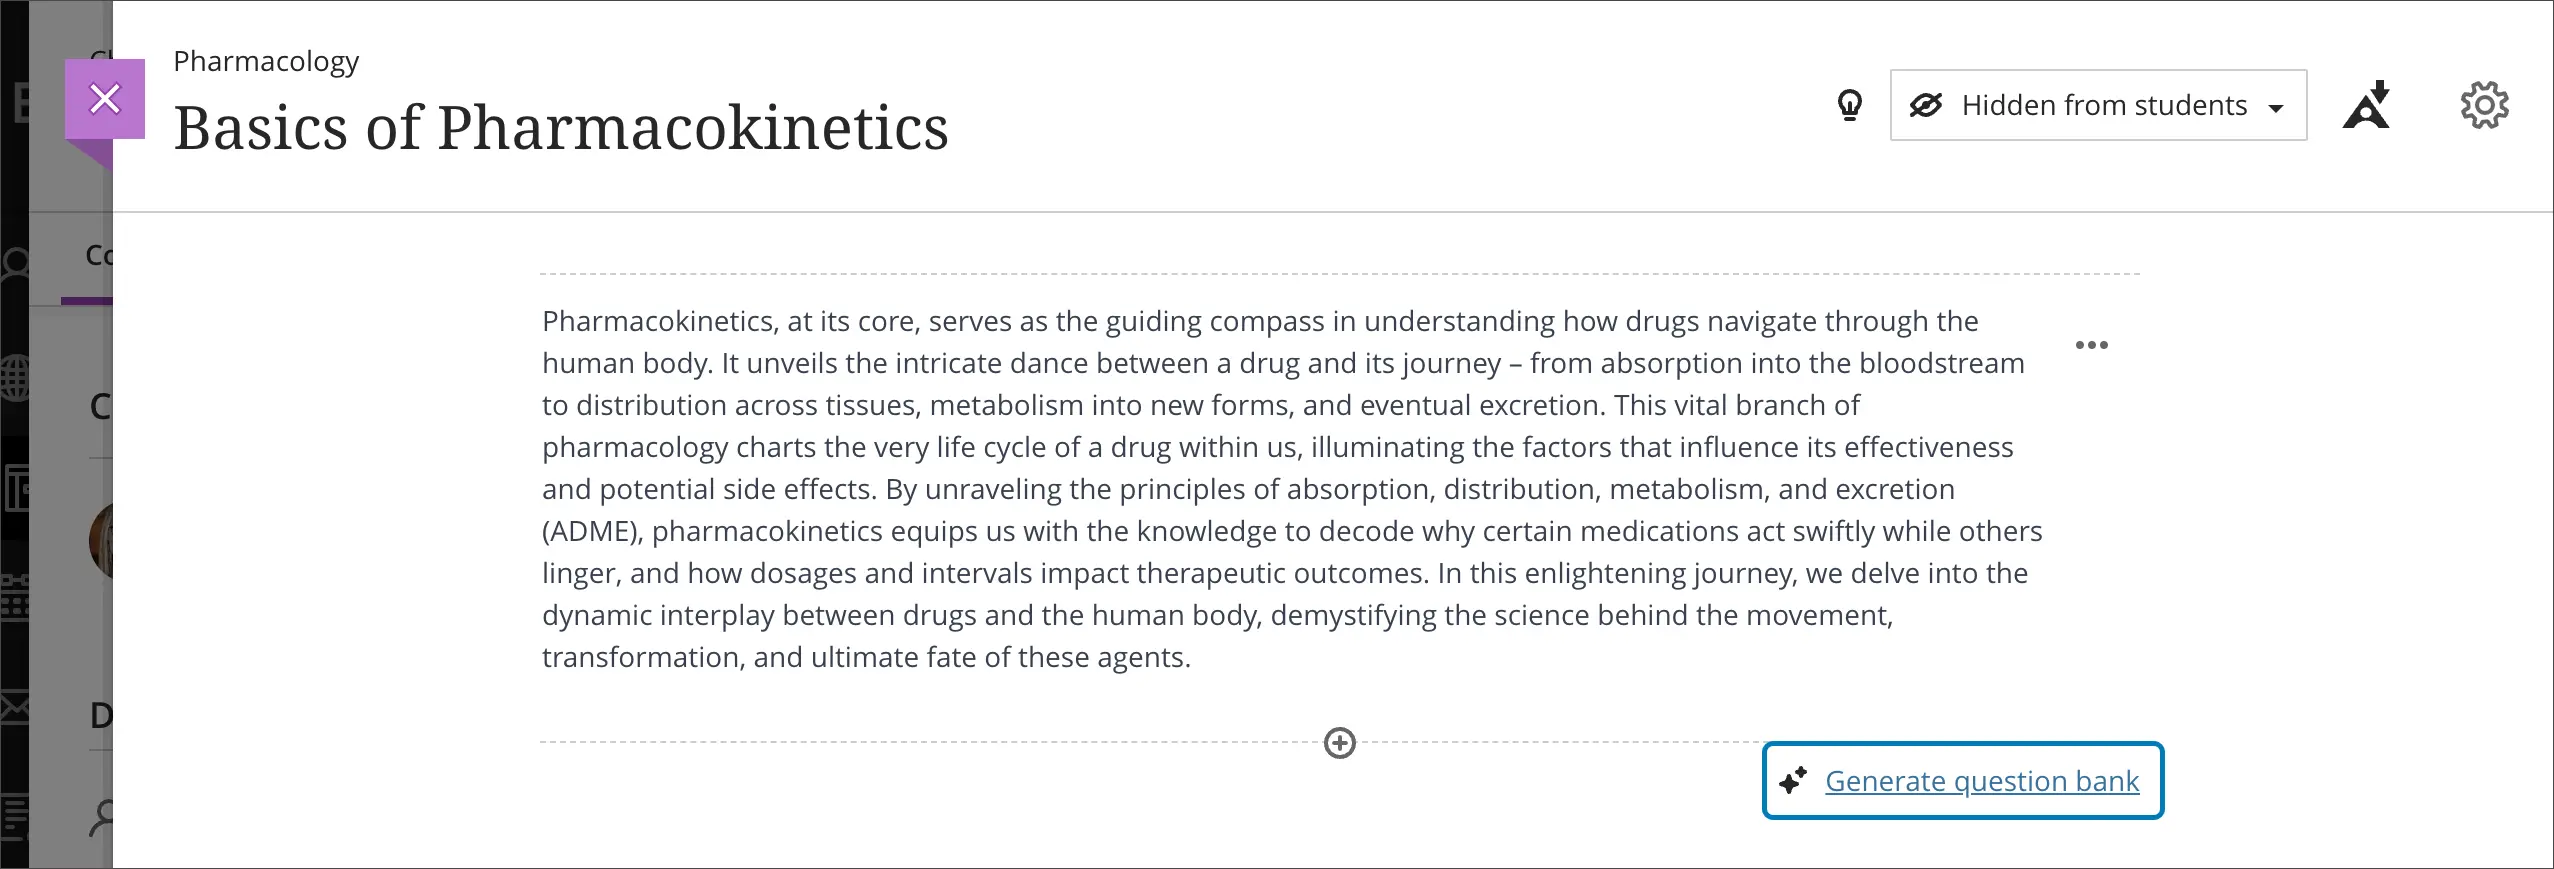Open the three-dot options menu for text block

point(2091,345)
